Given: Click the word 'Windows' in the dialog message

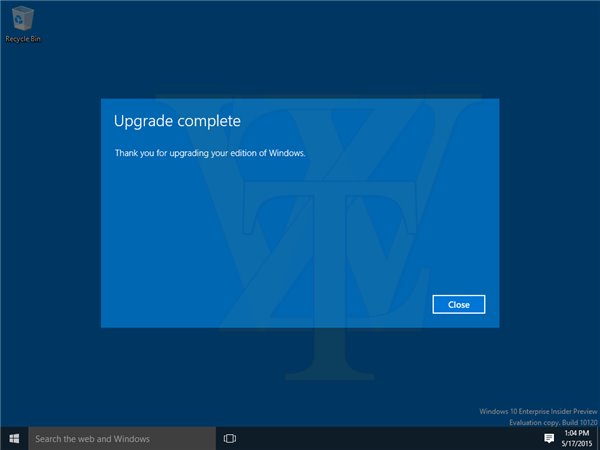Looking at the screenshot, I should click(x=287, y=153).
